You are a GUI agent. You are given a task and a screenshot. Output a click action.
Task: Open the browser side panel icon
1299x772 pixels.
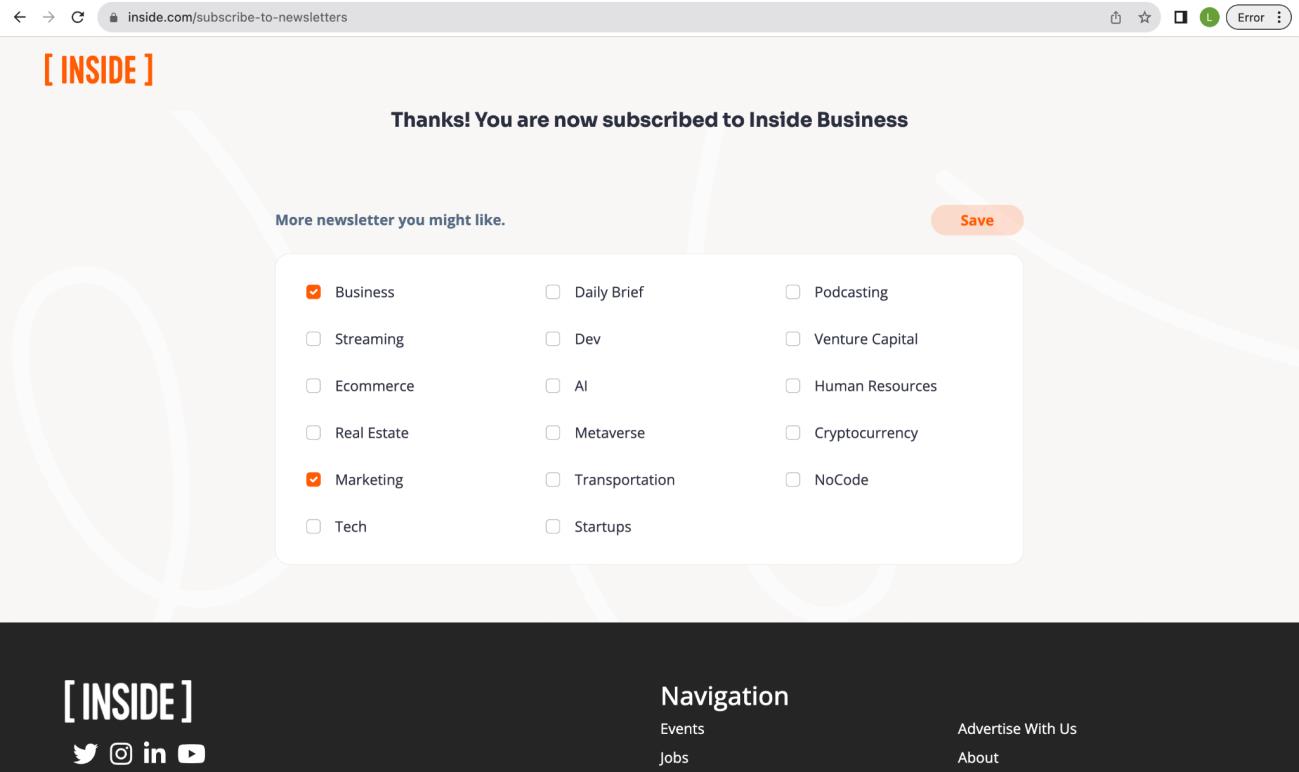coord(1180,17)
